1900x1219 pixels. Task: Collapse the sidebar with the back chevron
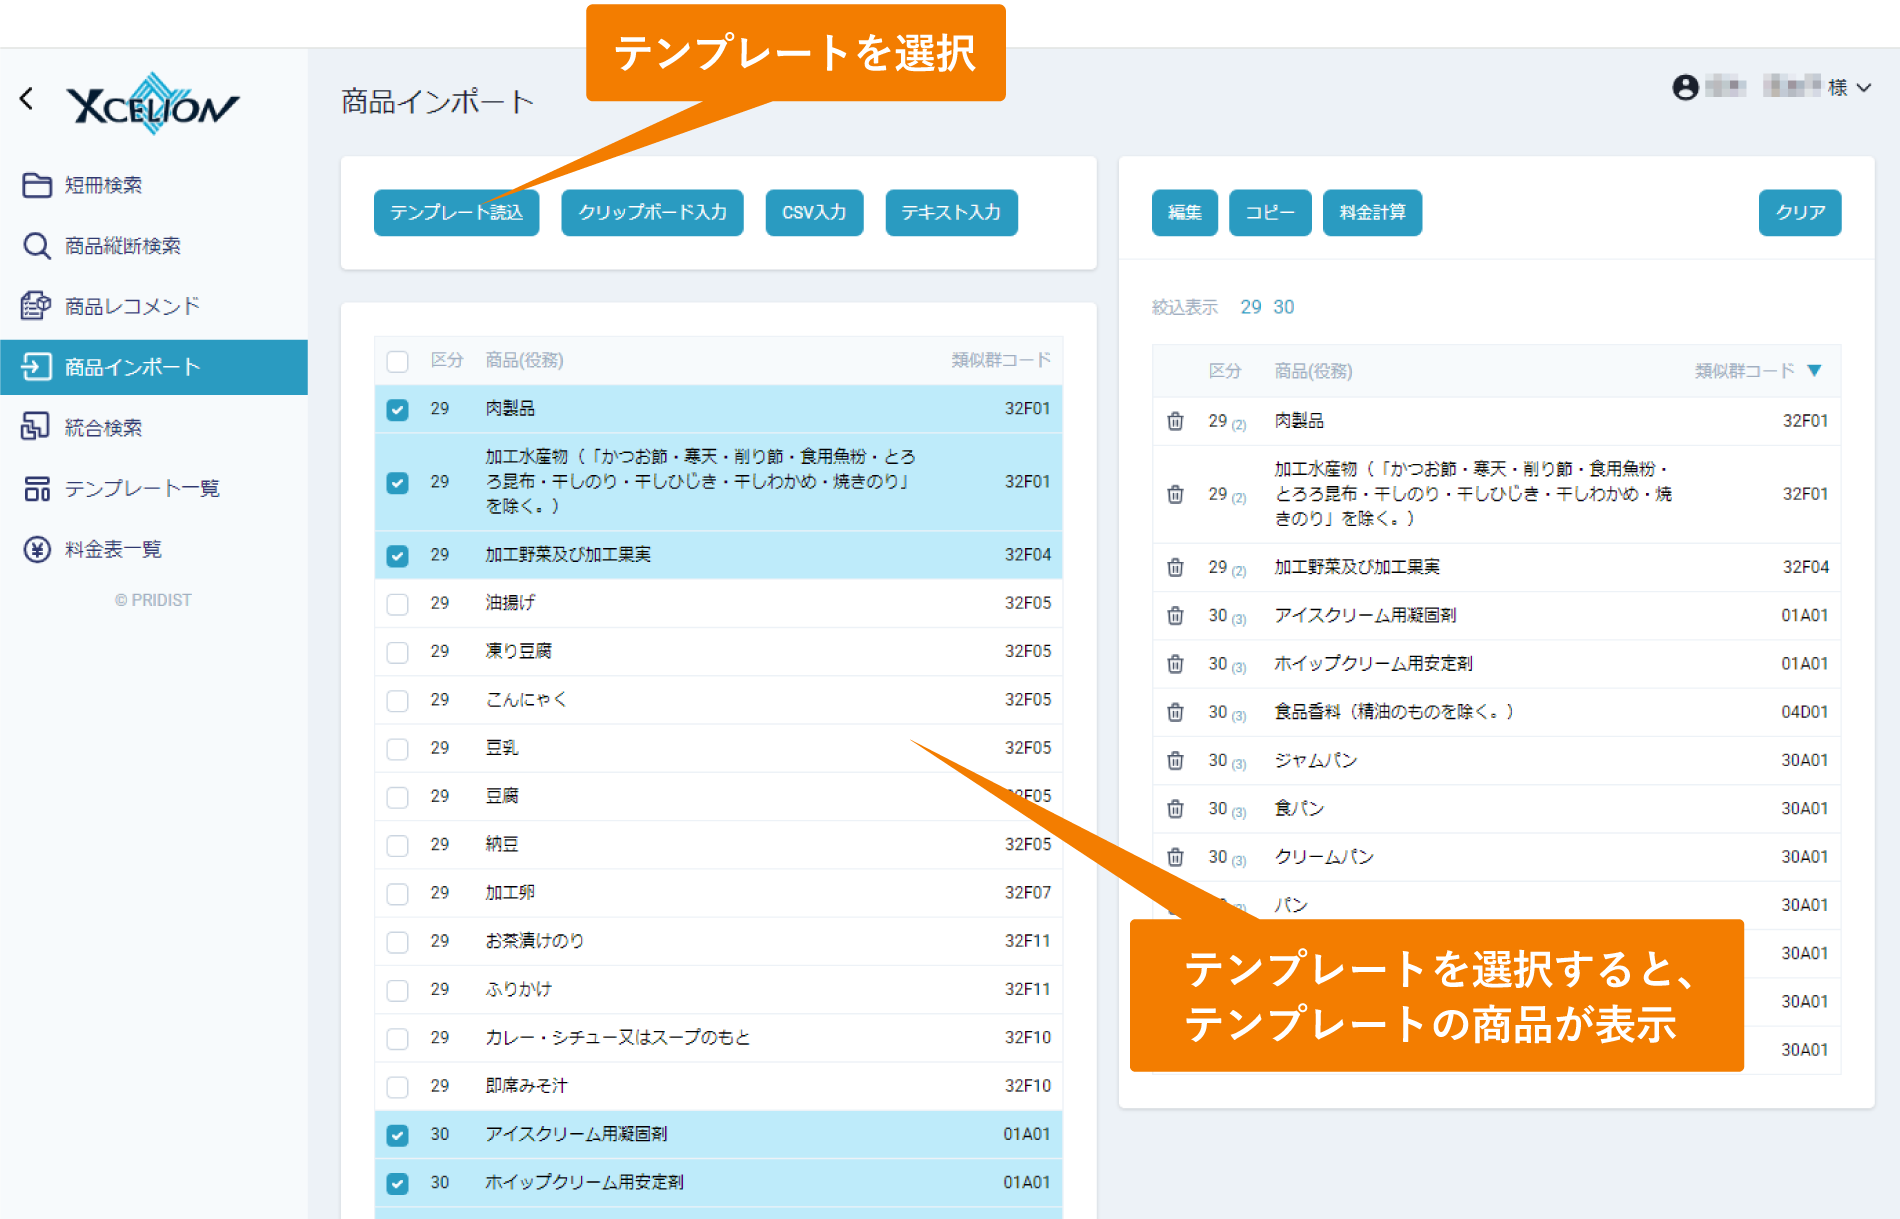pyautogui.click(x=27, y=98)
